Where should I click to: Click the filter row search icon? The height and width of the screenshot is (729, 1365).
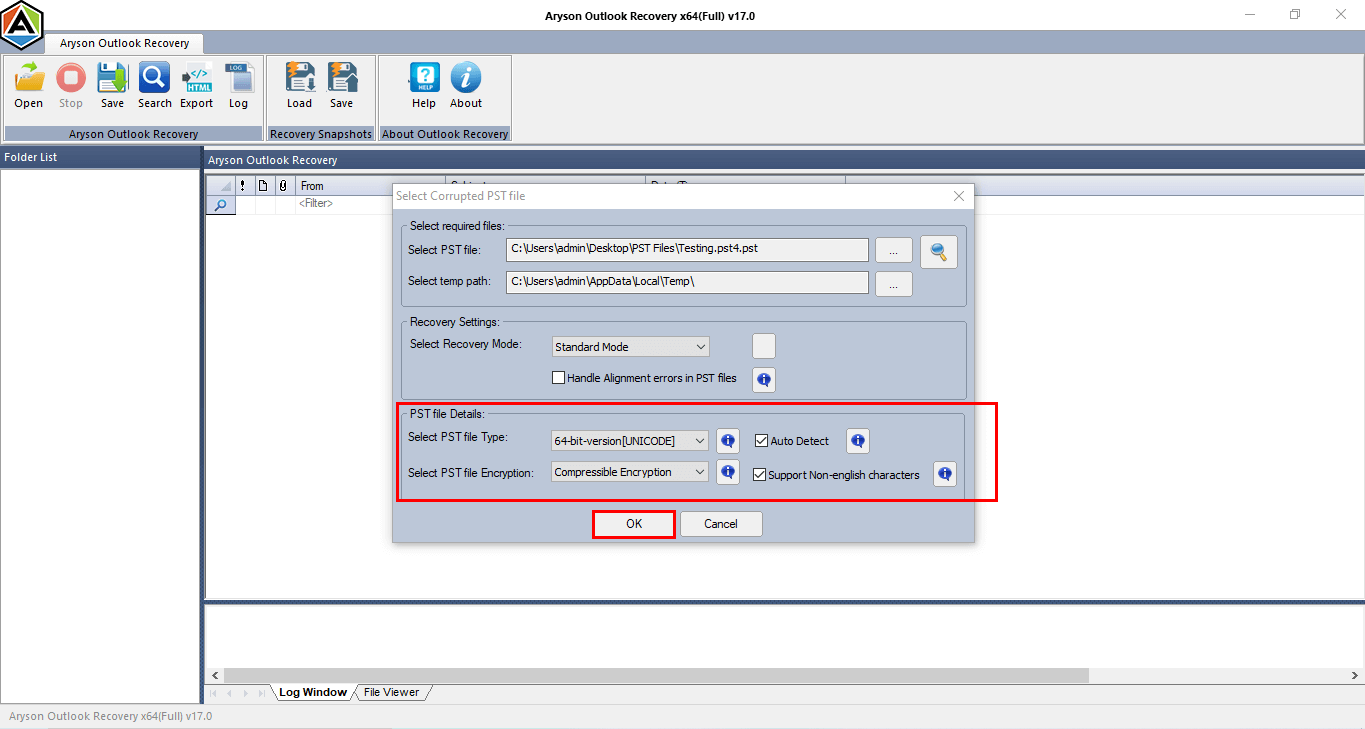click(x=220, y=204)
